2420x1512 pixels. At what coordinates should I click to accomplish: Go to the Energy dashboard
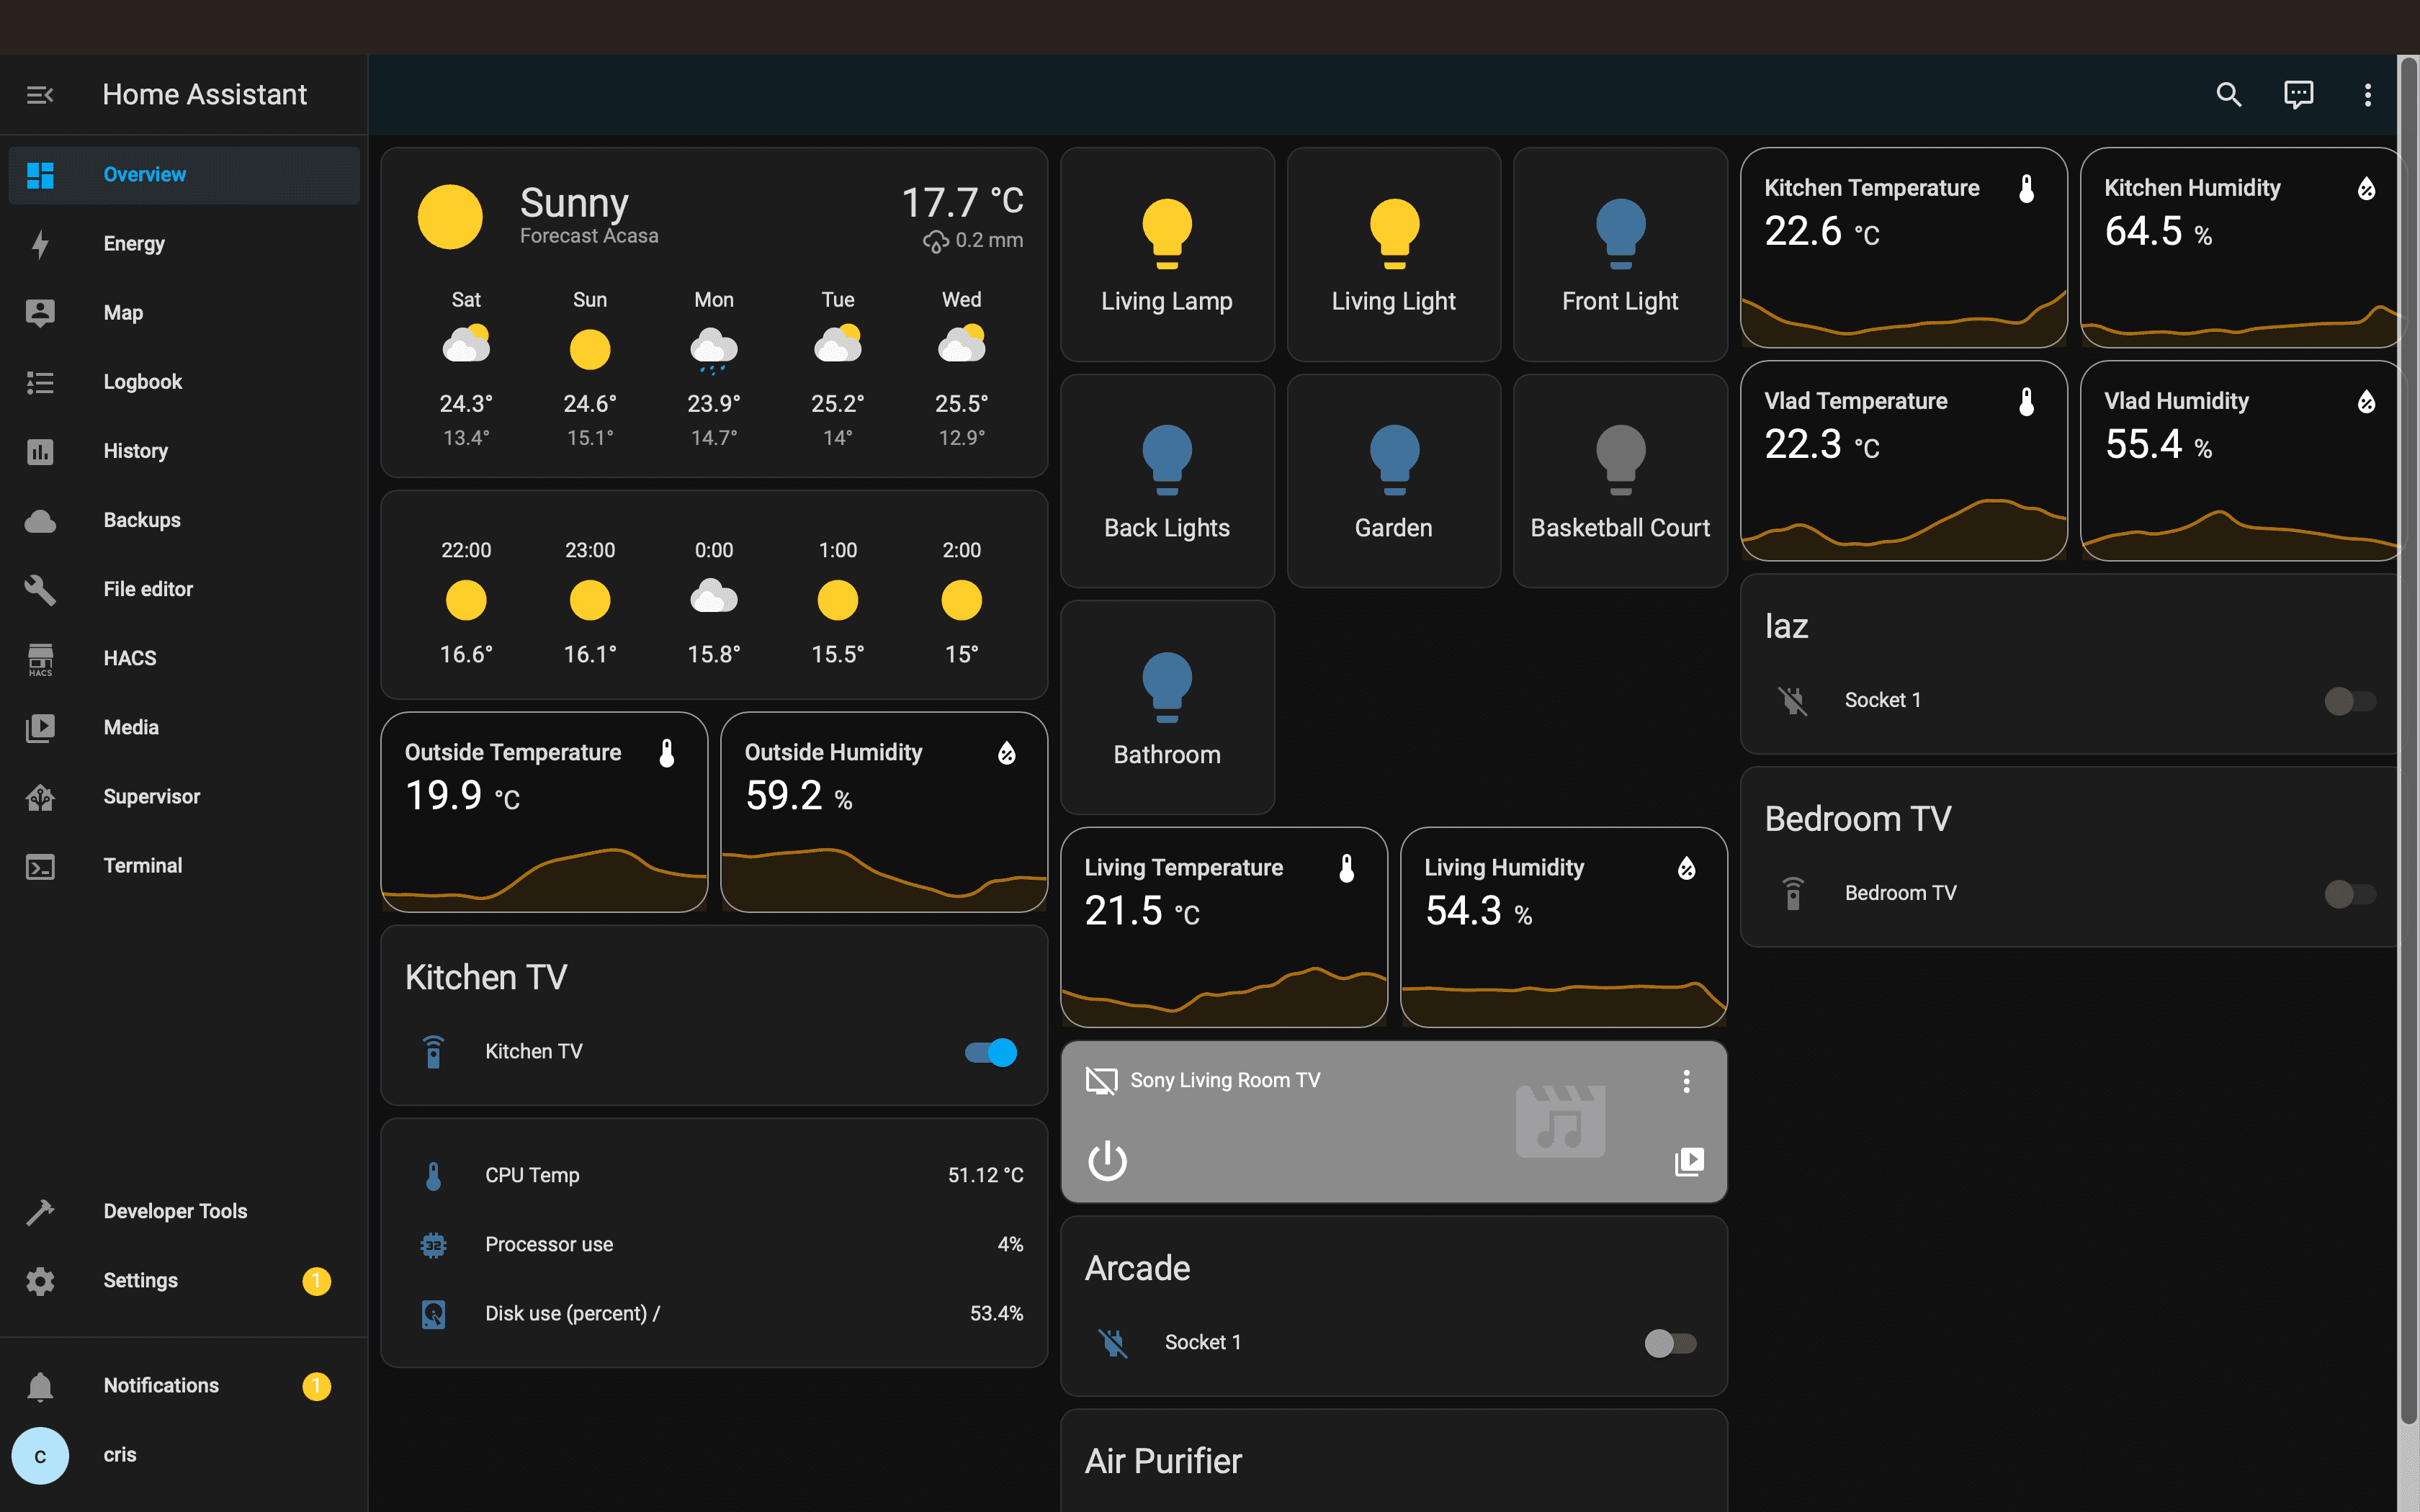point(134,243)
